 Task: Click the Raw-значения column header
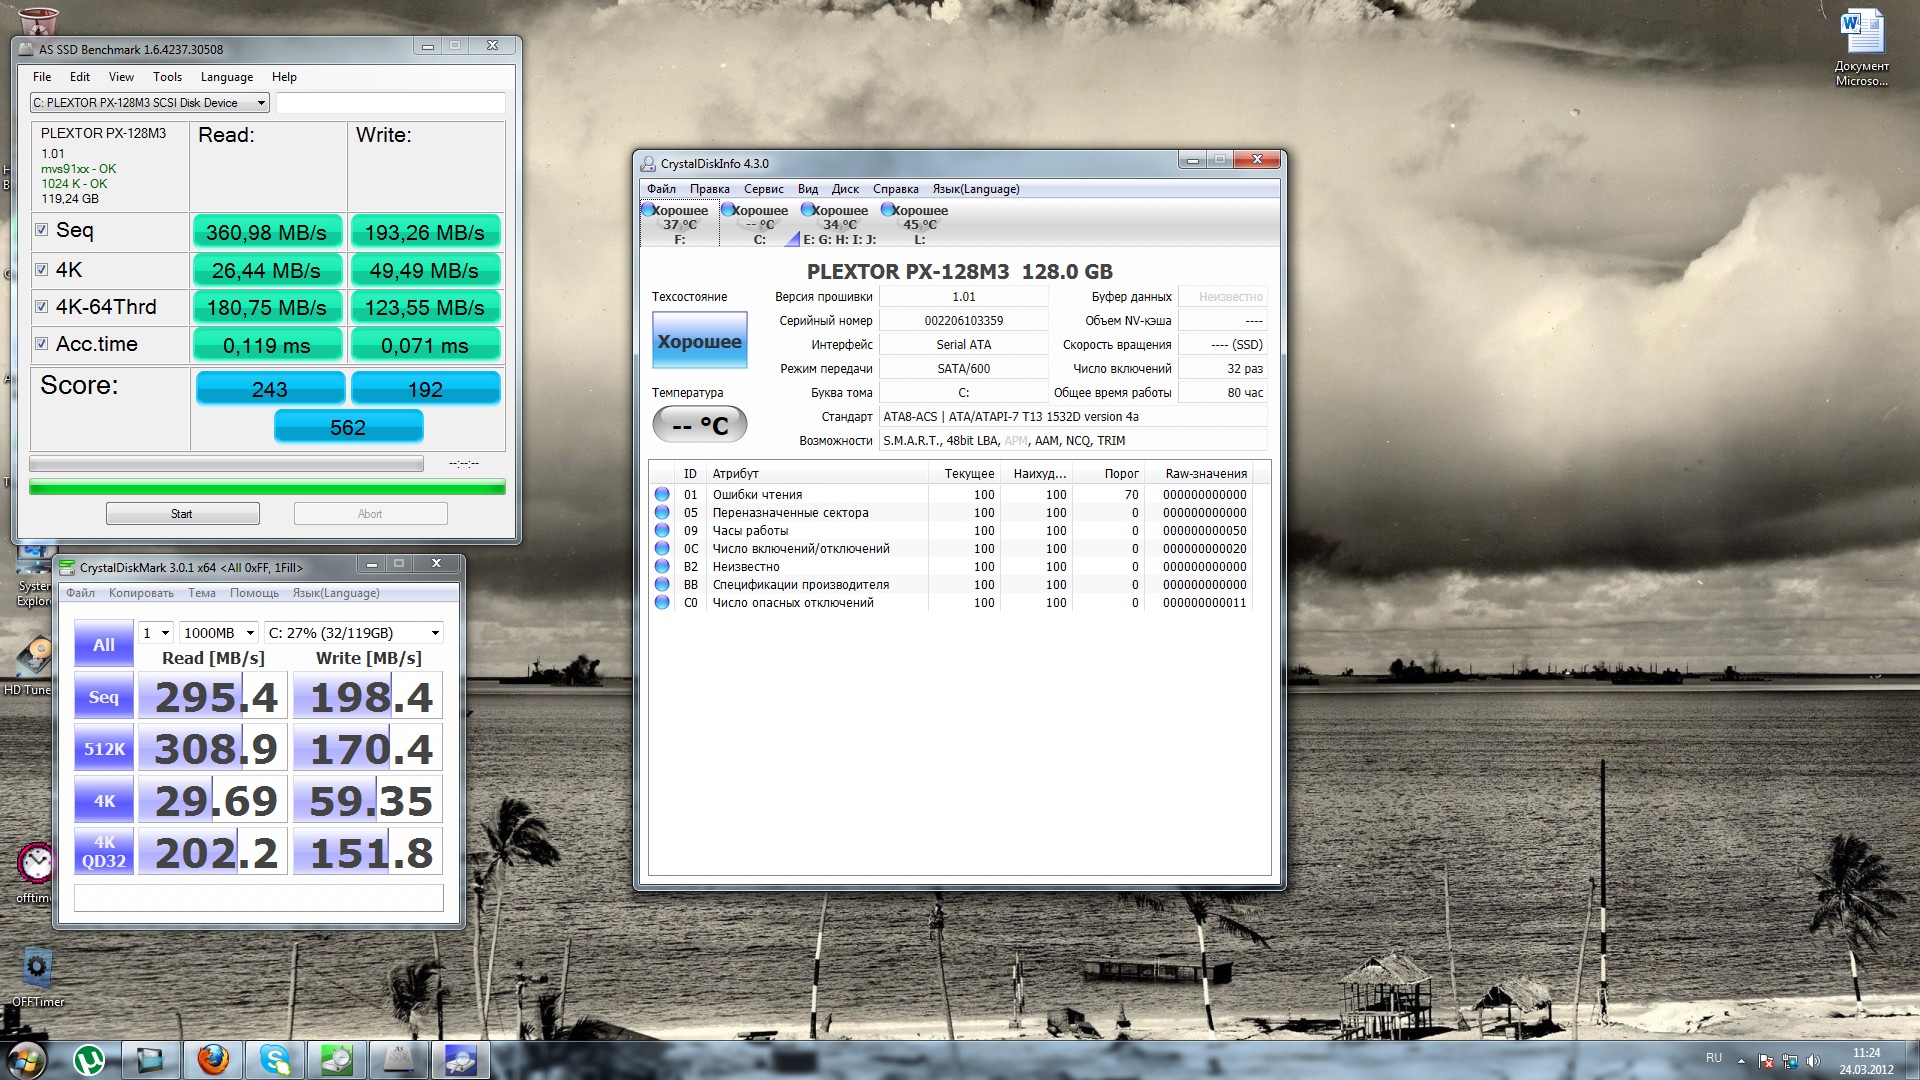(1205, 474)
